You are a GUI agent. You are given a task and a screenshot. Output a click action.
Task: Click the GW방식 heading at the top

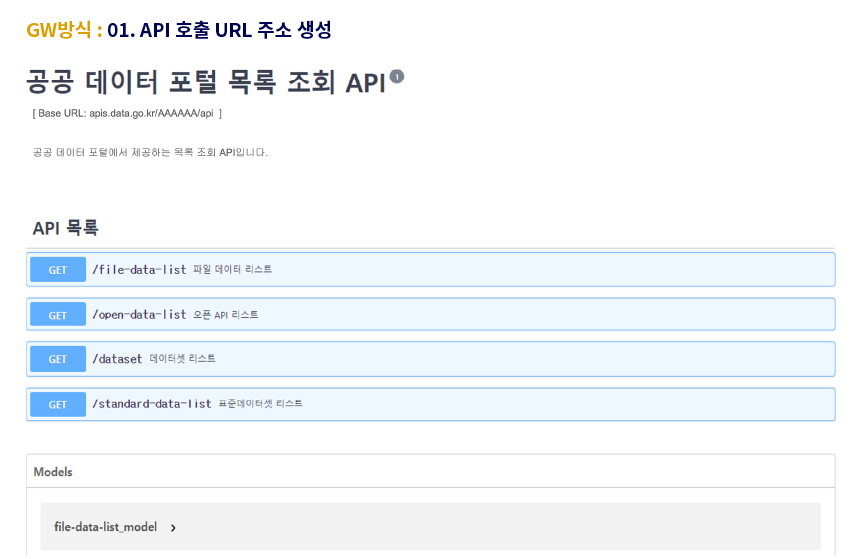click(59, 30)
